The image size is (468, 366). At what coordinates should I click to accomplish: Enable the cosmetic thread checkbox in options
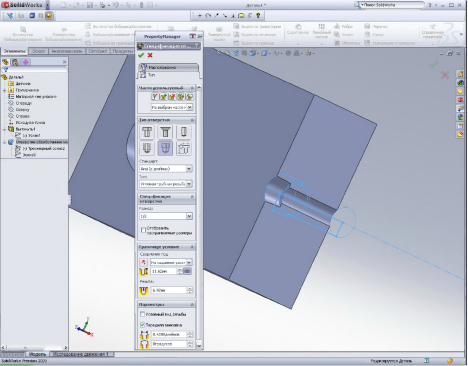(142, 314)
